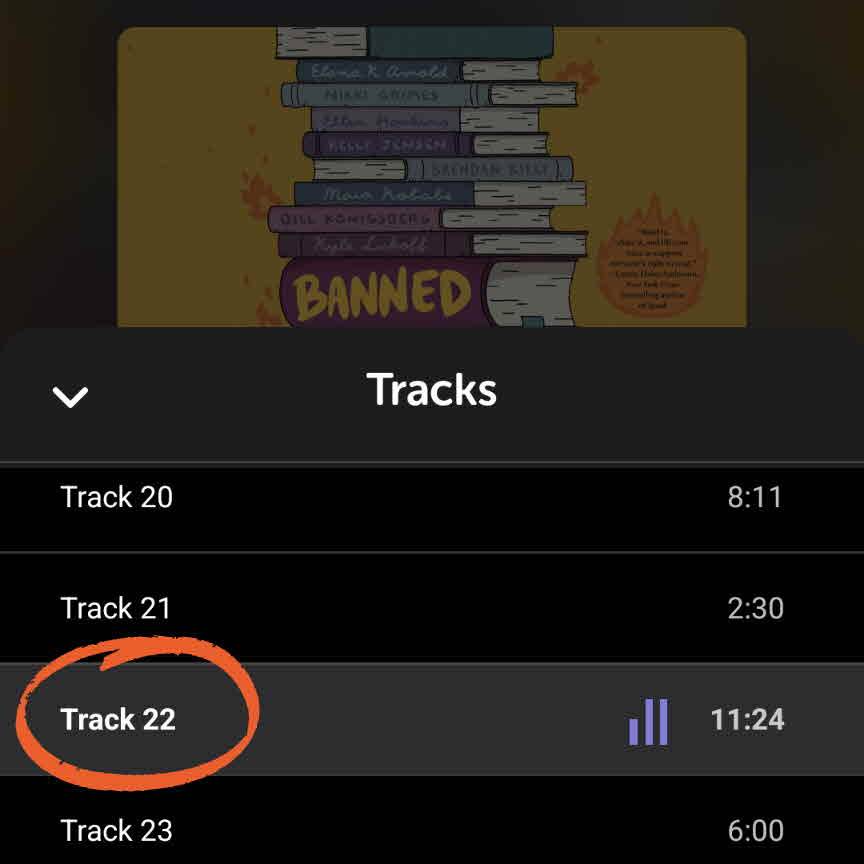Click the 11:24 duration of current track
The image size is (864, 864).
coord(748,720)
